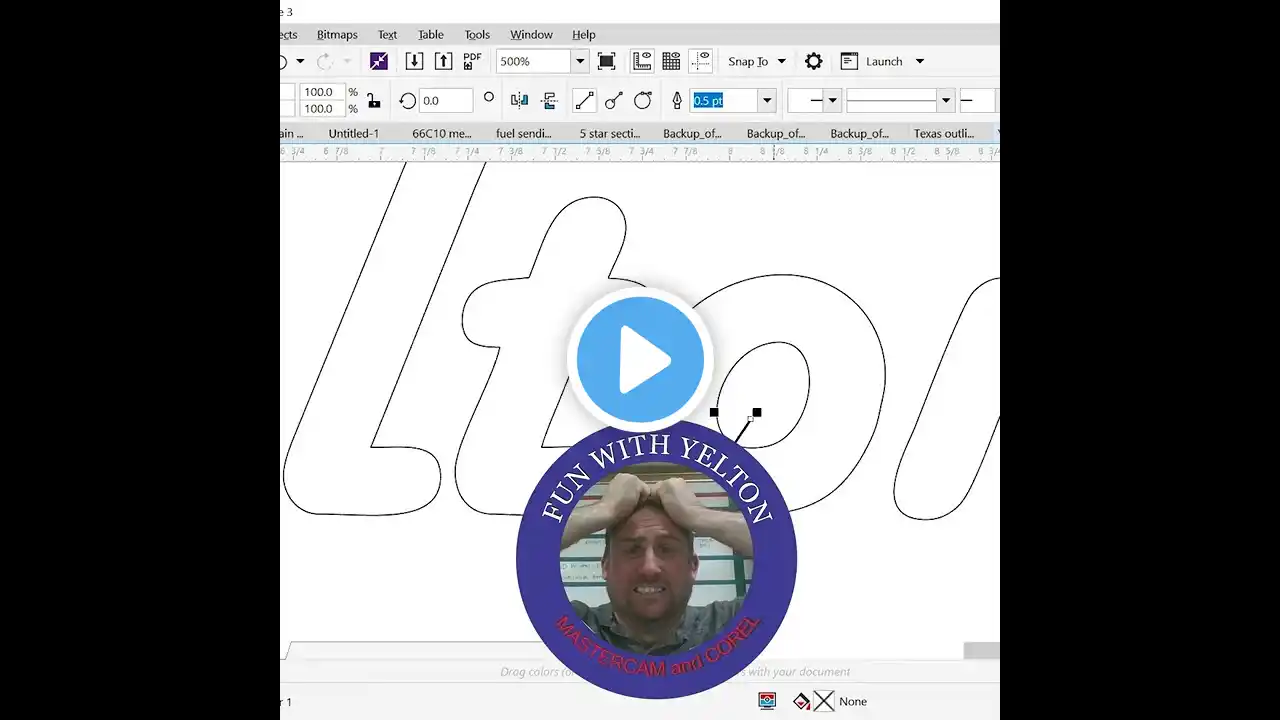Screen dimensions: 1280x720
Task: Click the "None" fill label in status bar
Action: (853, 701)
